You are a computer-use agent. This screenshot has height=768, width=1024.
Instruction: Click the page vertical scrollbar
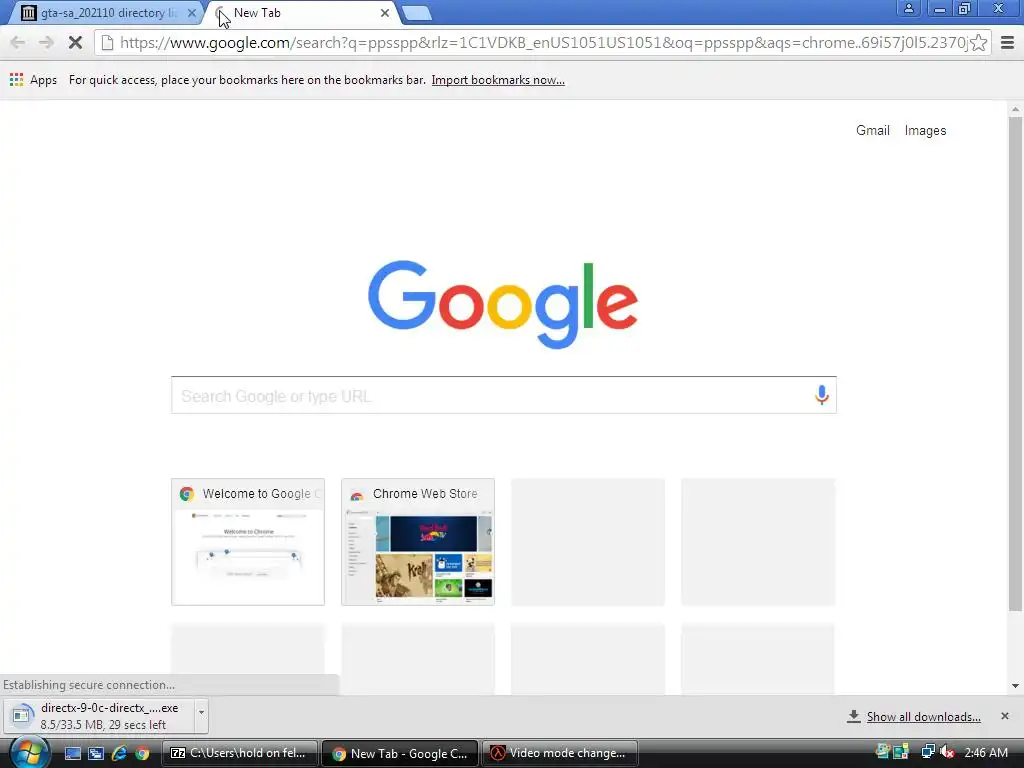pos(1015,364)
